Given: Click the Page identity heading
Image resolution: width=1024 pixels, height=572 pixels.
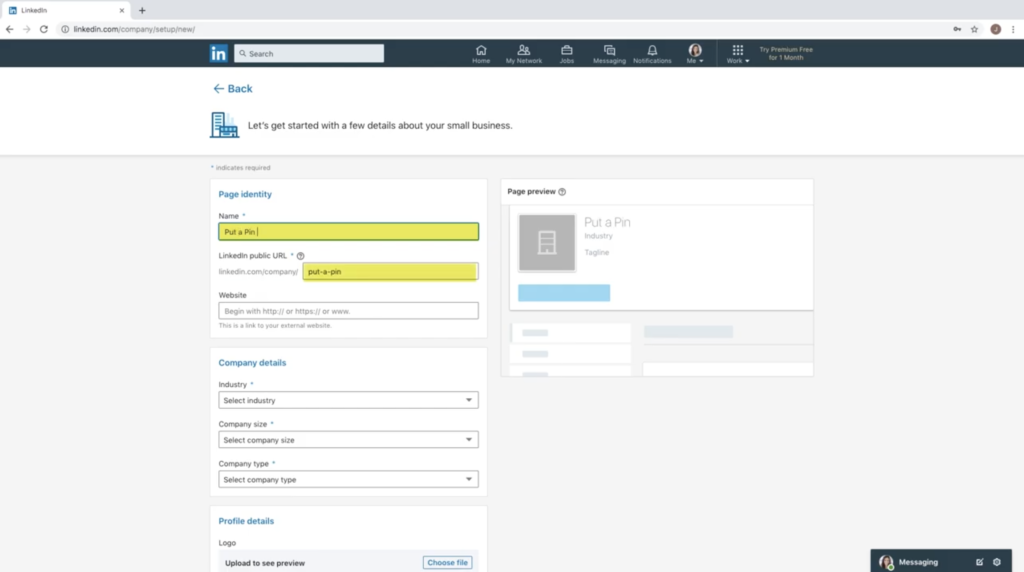Looking at the screenshot, I should (x=245, y=195).
